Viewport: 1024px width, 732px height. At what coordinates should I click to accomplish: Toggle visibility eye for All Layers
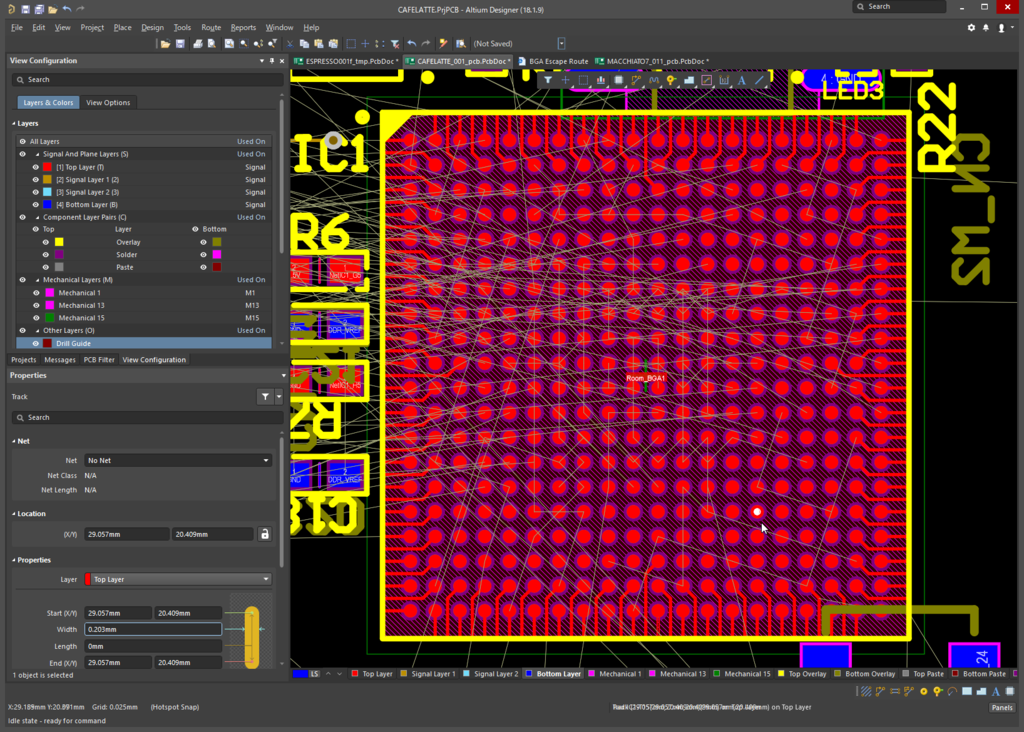22,141
